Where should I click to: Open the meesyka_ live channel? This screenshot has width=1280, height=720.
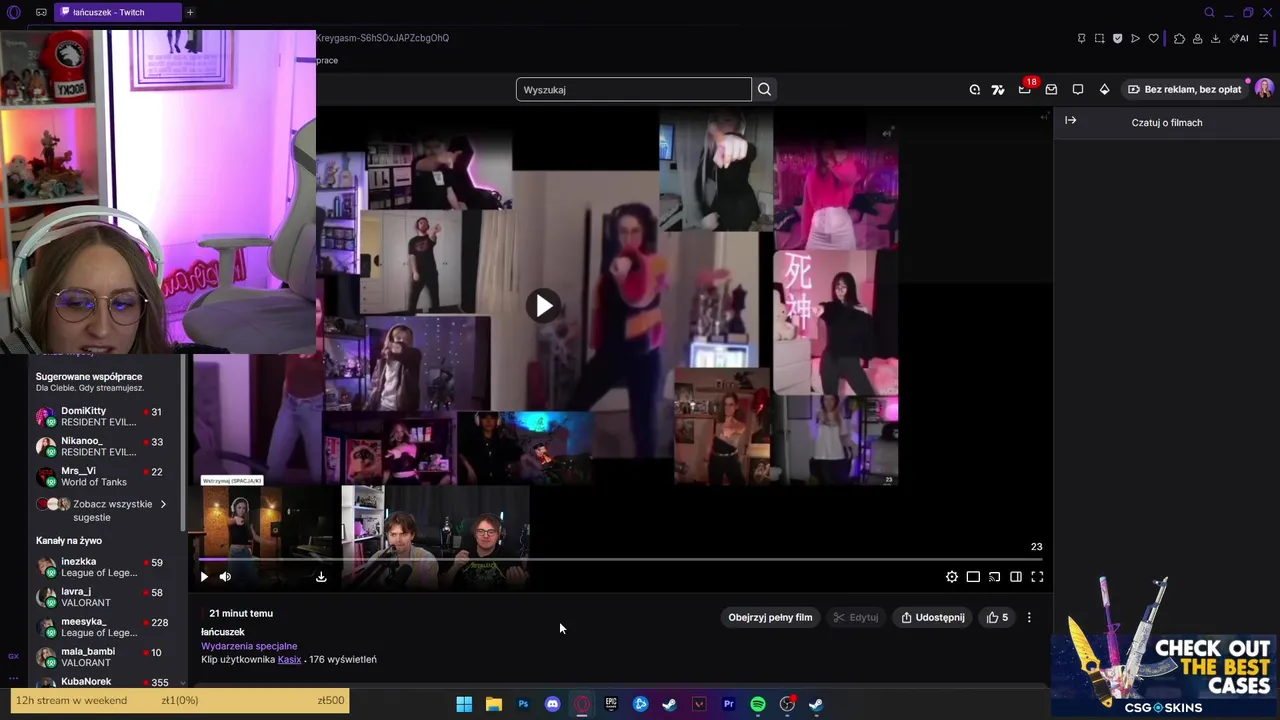[x=105, y=627]
